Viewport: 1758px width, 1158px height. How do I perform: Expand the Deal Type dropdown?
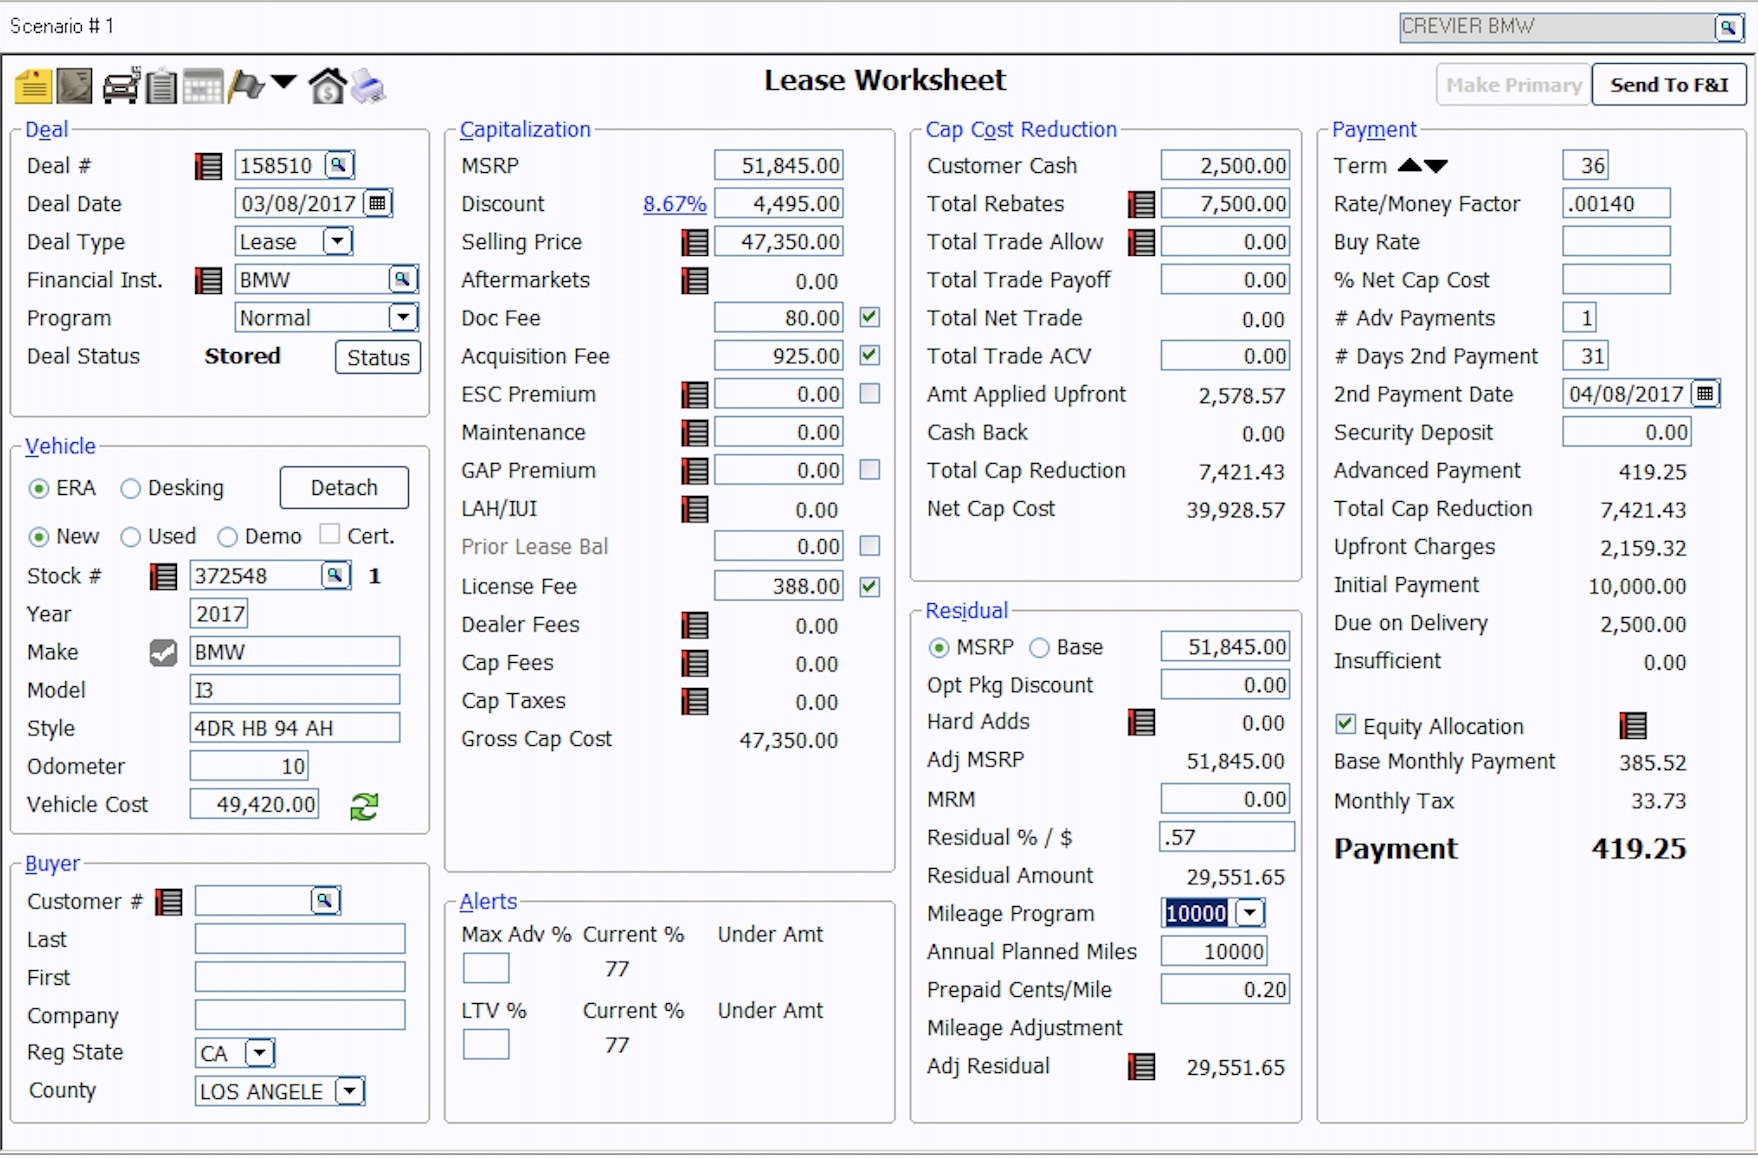tap(338, 242)
